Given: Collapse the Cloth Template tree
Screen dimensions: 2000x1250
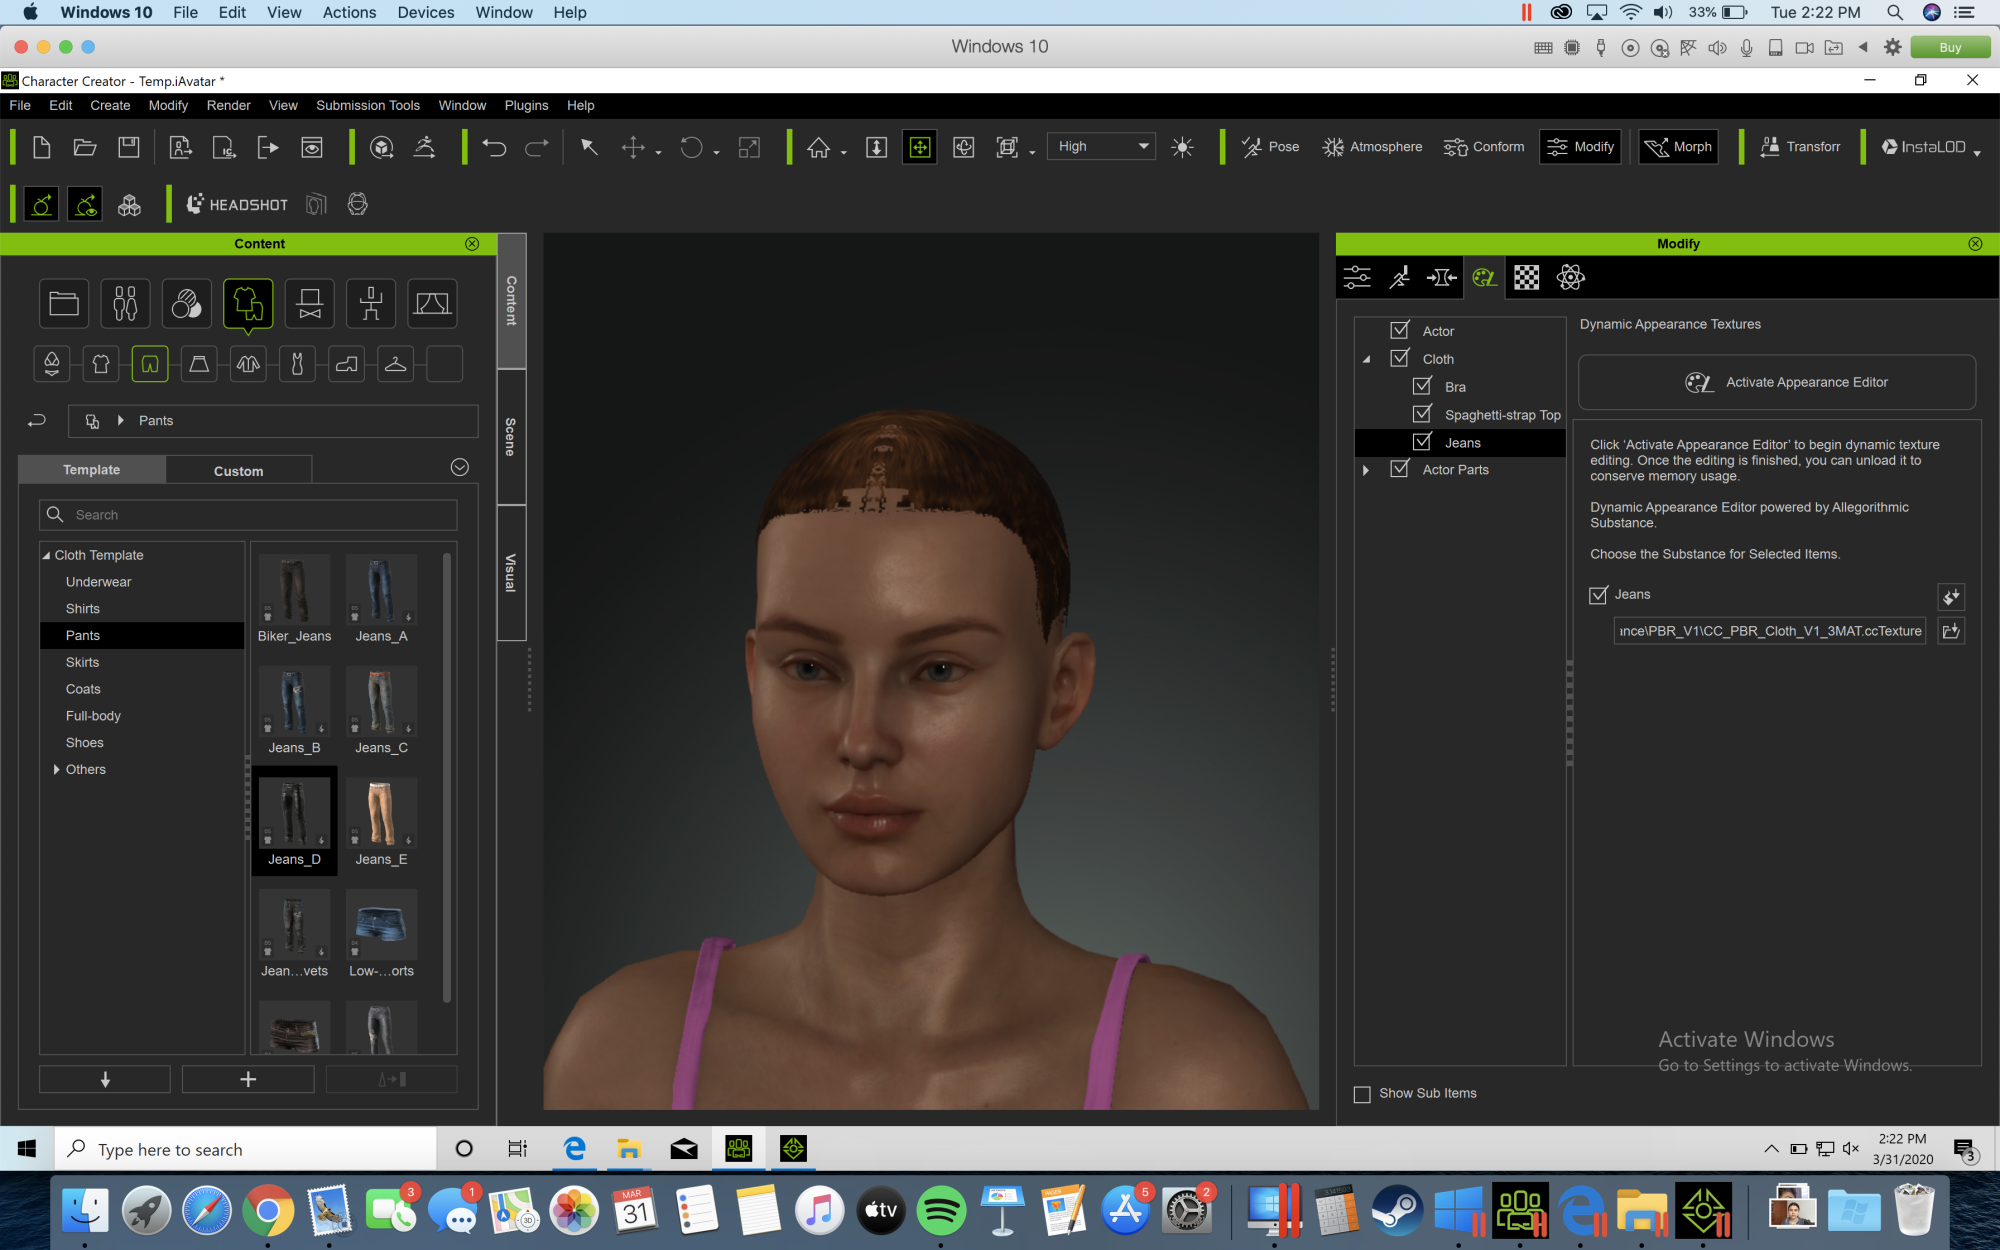Looking at the screenshot, I should tap(46, 555).
